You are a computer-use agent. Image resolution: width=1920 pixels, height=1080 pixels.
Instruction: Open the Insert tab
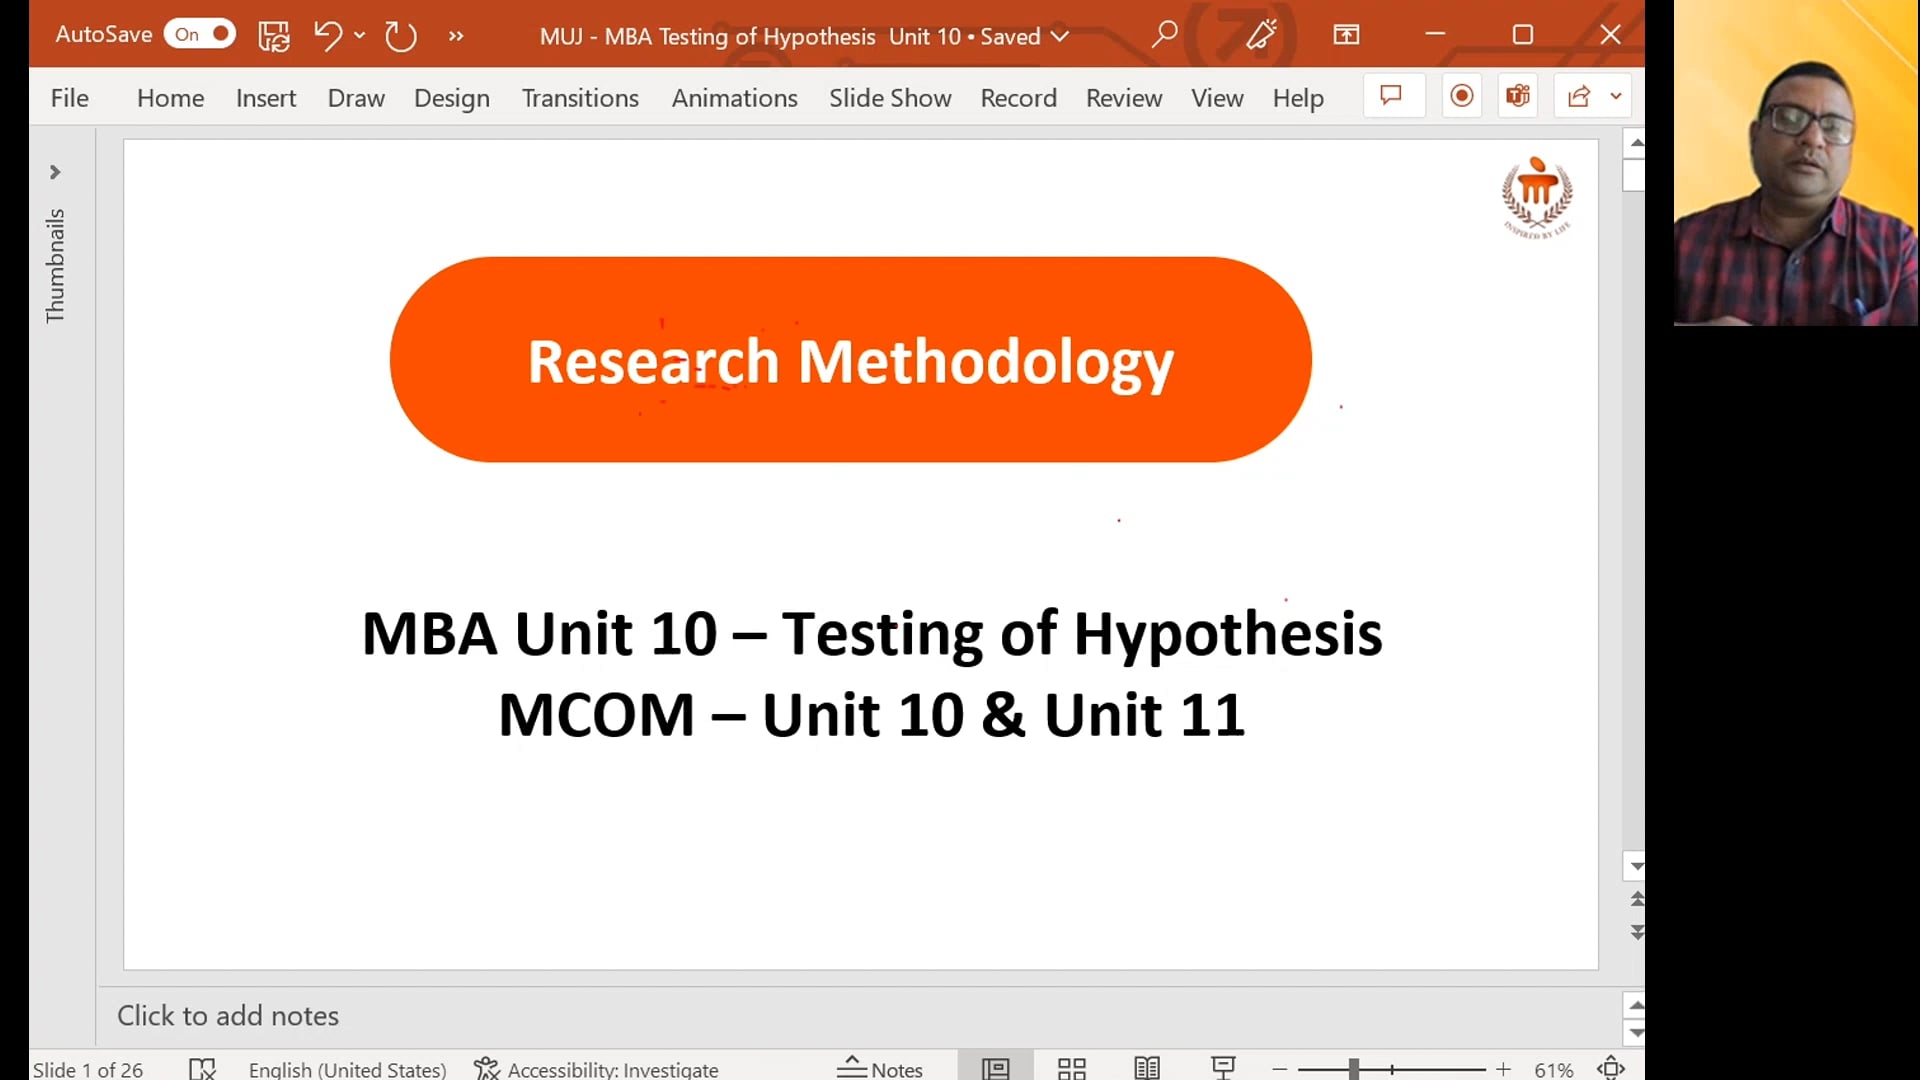(266, 98)
